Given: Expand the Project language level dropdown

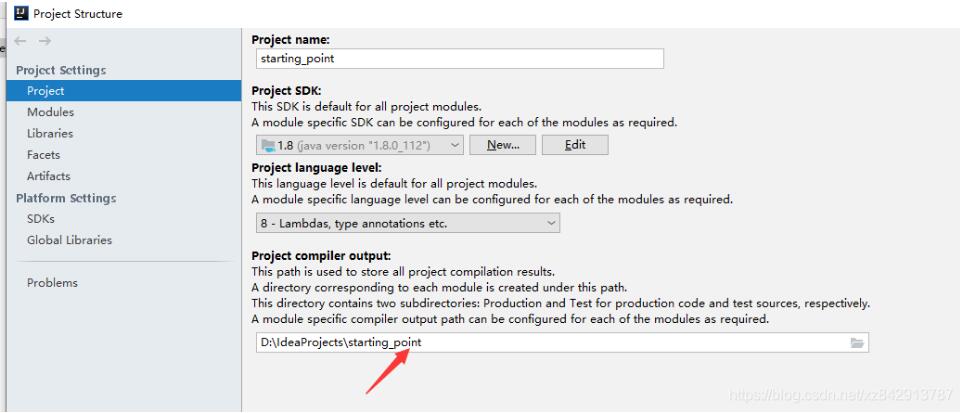Looking at the screenshot, I should coord(552,225).
